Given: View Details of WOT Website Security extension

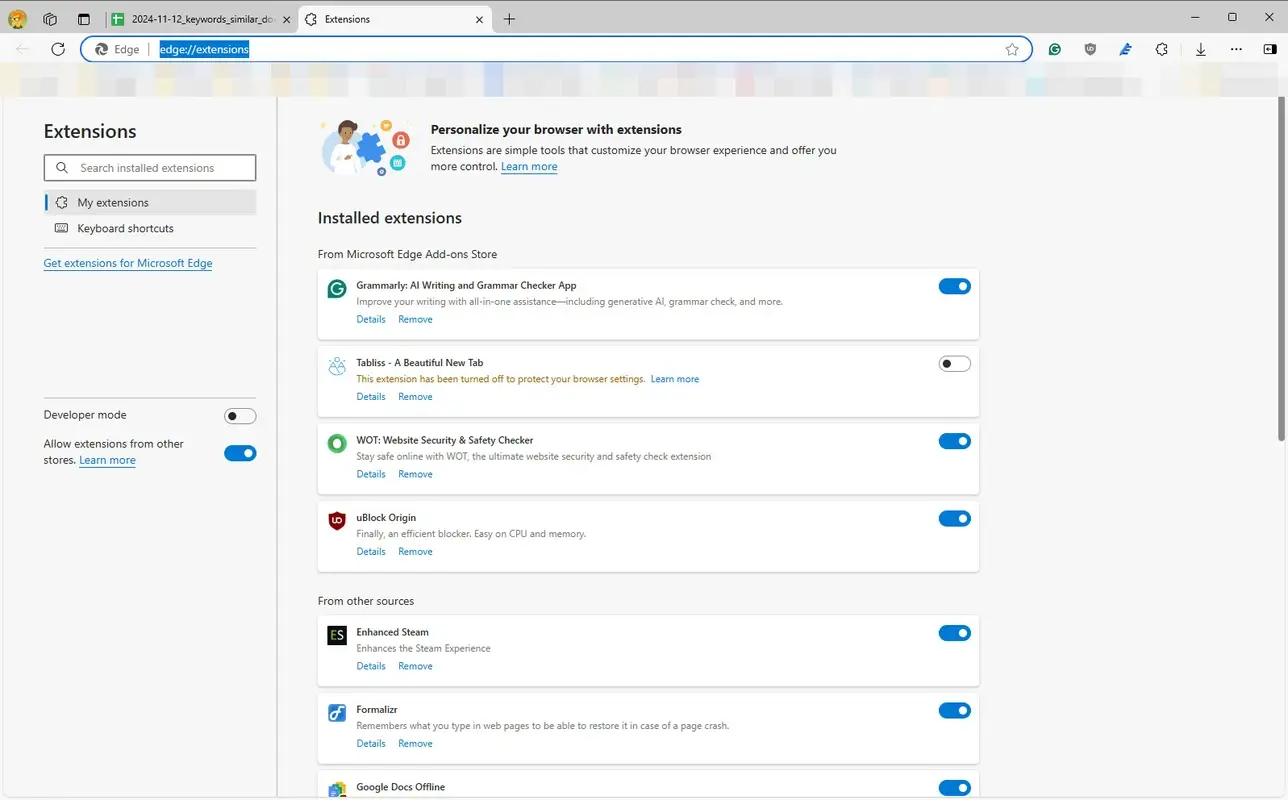Looking at the screenshot, I should point(371,473).
